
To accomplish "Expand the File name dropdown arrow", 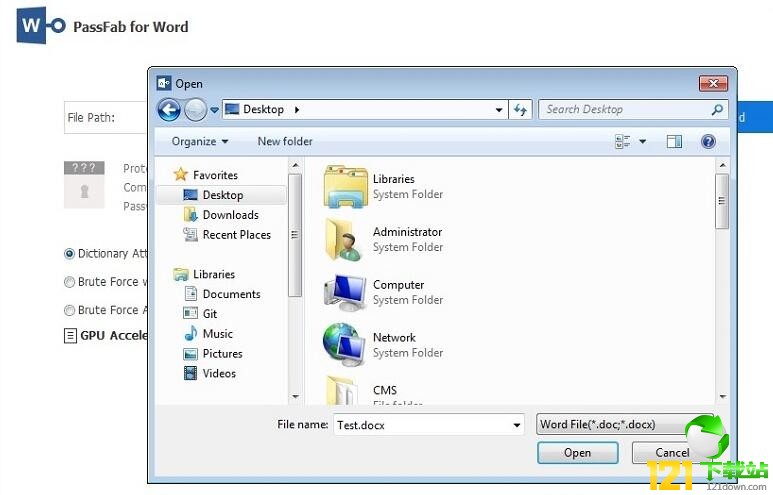I will click(517, 425).
